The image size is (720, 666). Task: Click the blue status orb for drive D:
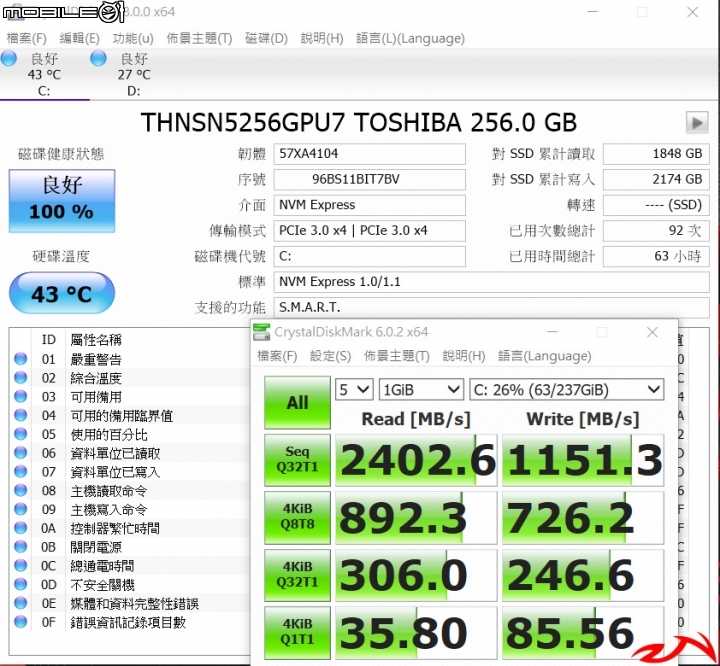[98, 58]
